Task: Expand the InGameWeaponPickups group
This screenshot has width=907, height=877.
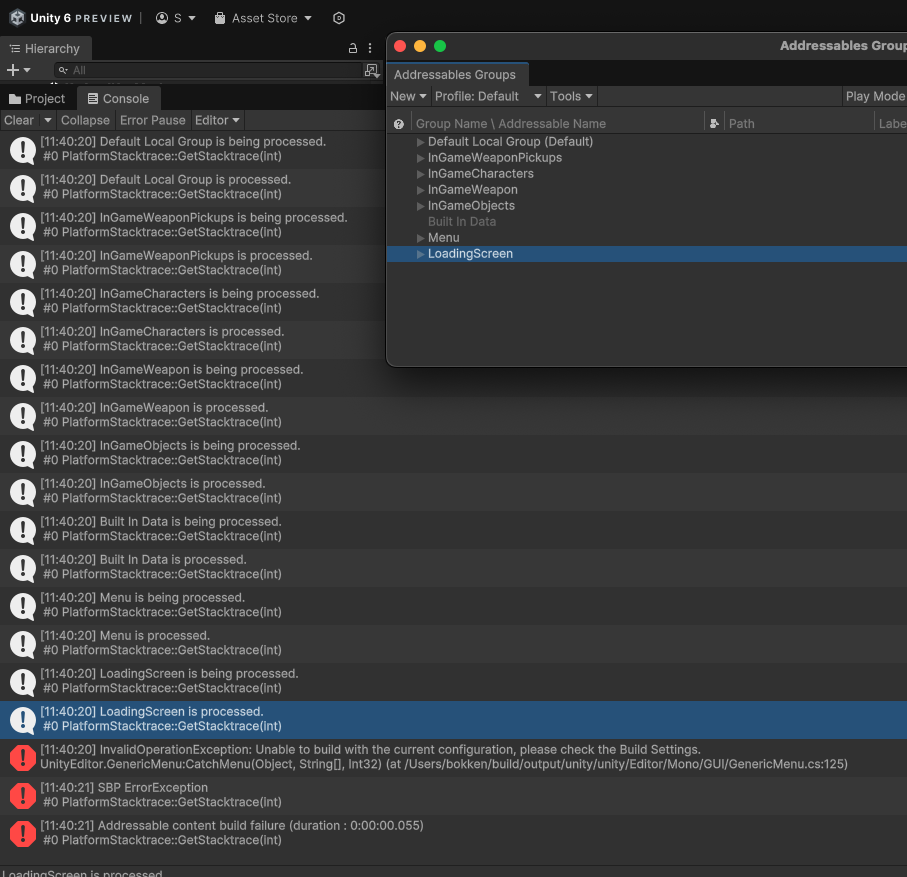Action: point(420,158)
